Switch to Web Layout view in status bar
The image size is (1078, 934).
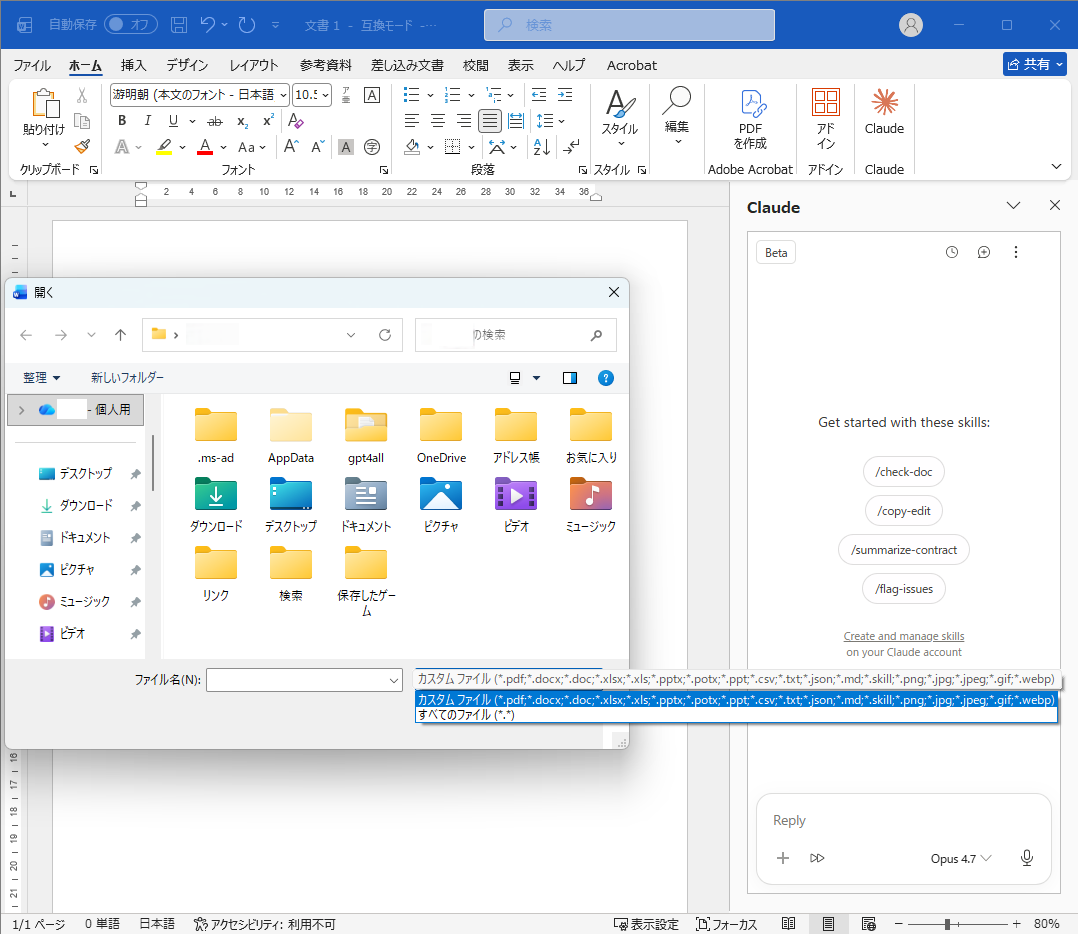pyautogui.click(x=869, y=924)
